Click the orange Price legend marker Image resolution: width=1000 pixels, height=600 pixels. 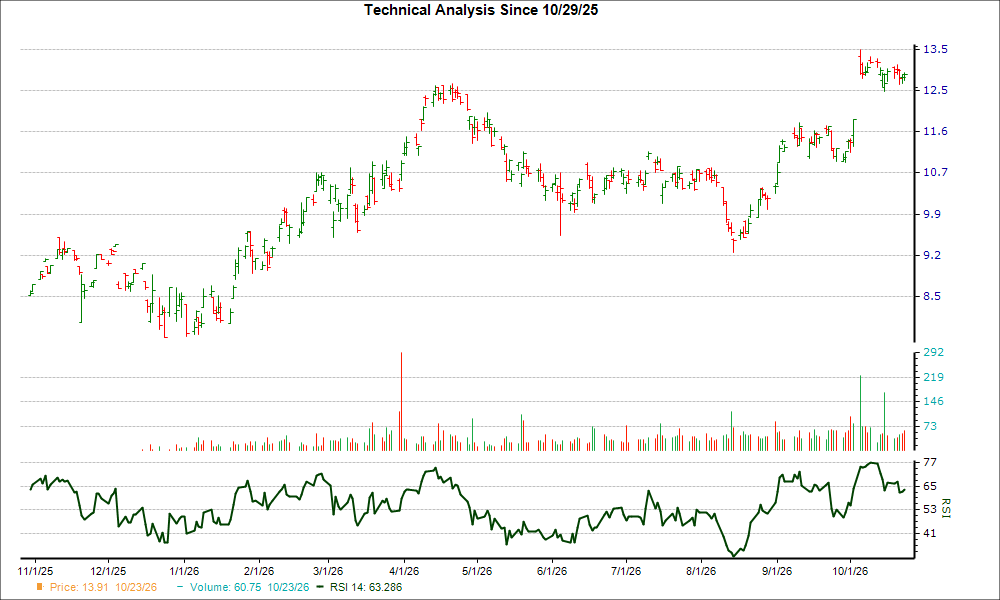[40, 587]
